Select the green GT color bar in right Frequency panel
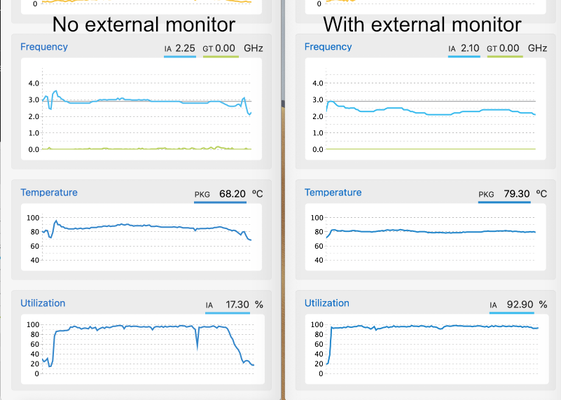This screenshot has height=400, width=561. pyautogui.click(x=504, y=56)
